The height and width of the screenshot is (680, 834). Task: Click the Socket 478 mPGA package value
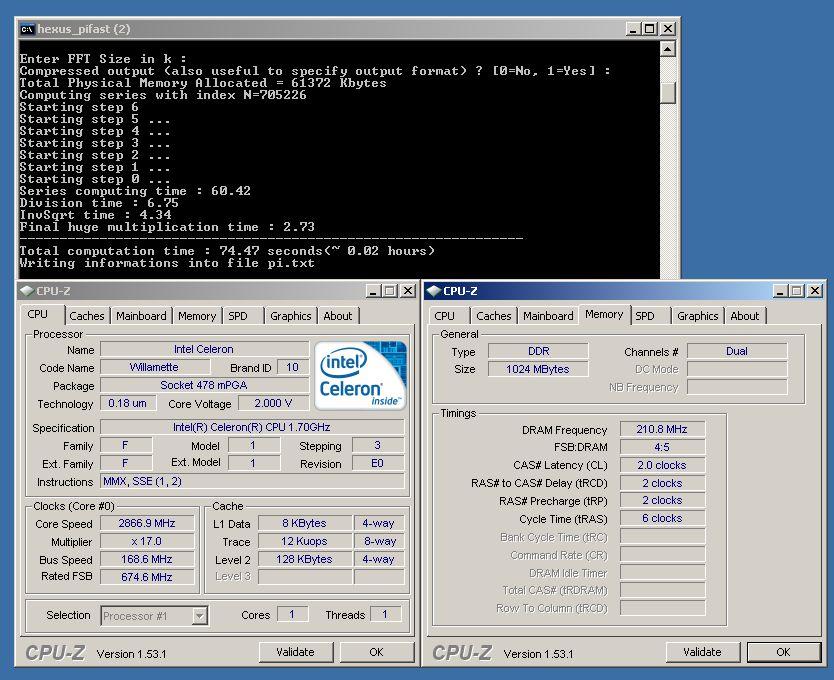(x=204, y=385)
